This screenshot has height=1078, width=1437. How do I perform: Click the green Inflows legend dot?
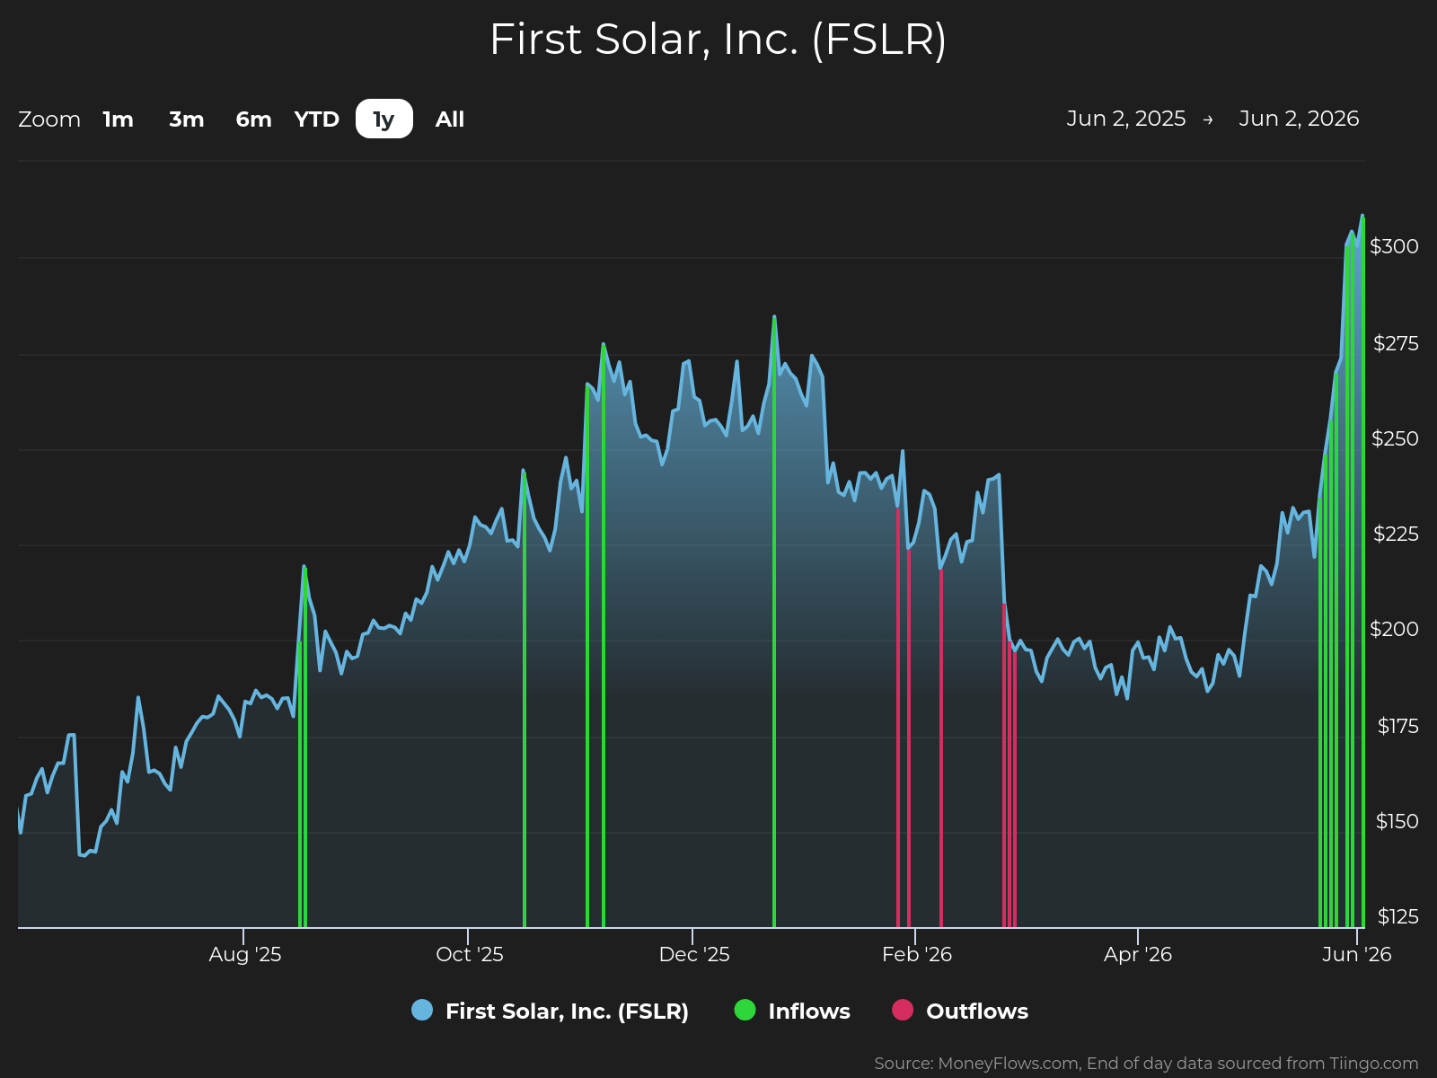pos(745,1010)
